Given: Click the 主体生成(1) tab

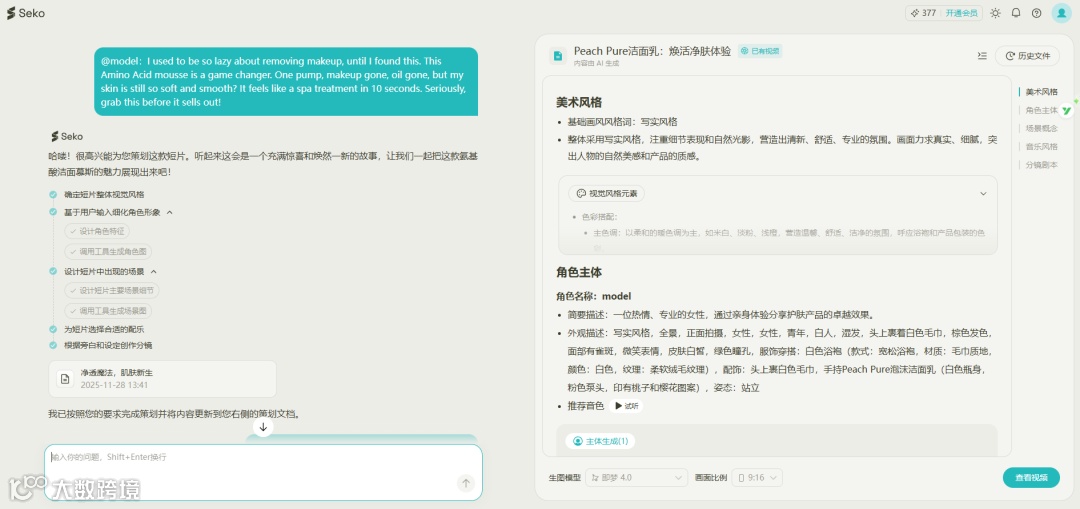Looking at the screenshot, I should coord(600,442).
